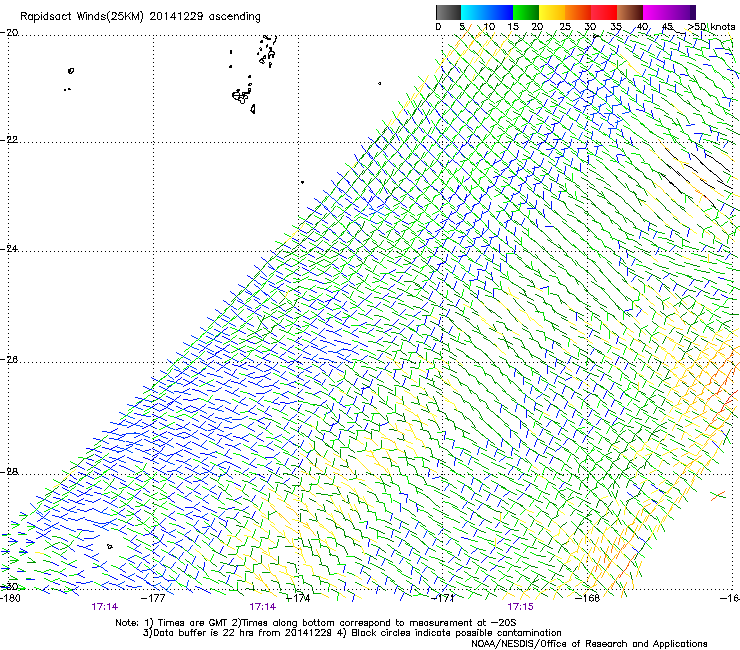The width and height of the screenshot is (740, 650).
Task: Click the '-22' latitude axis label
Action: click(9, 140)
